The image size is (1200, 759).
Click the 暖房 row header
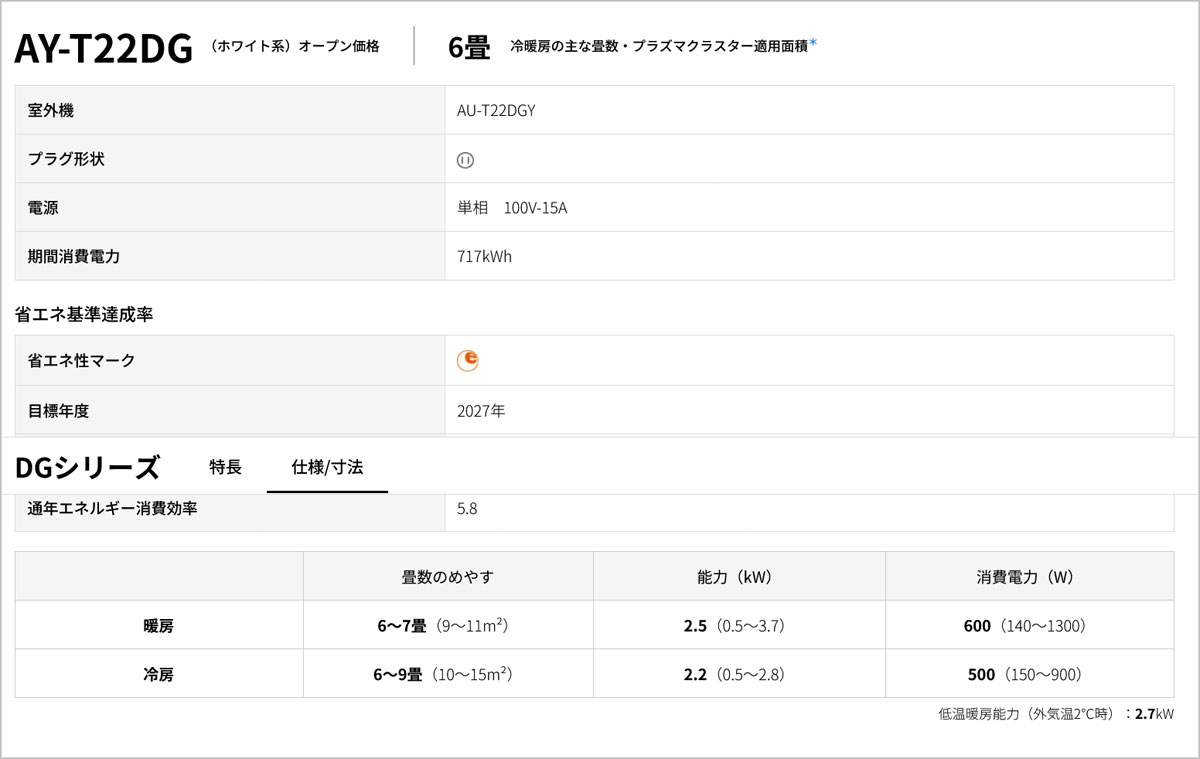point(158,626)
